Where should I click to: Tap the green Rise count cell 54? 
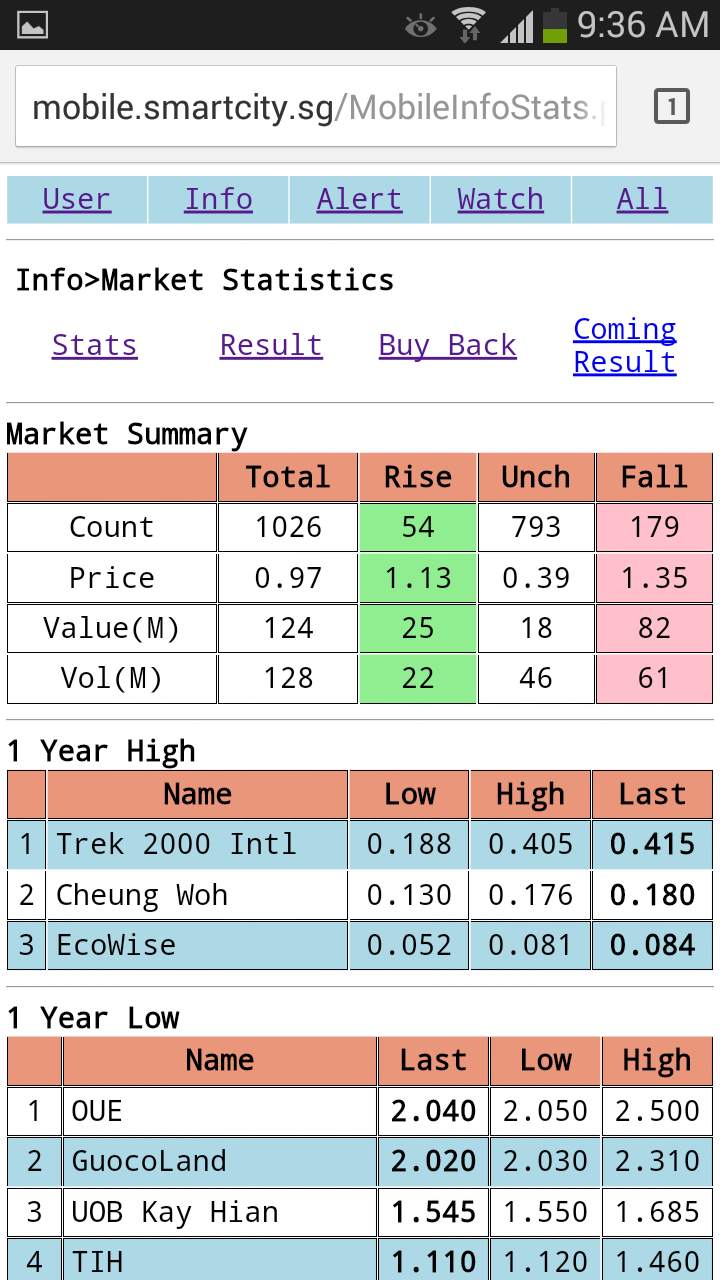[417, 528]
